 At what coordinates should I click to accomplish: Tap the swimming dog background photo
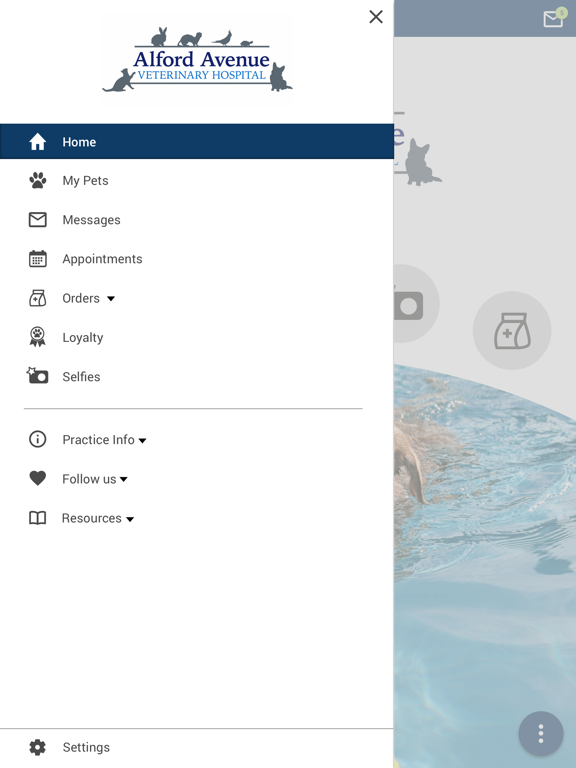click(485, 566)
